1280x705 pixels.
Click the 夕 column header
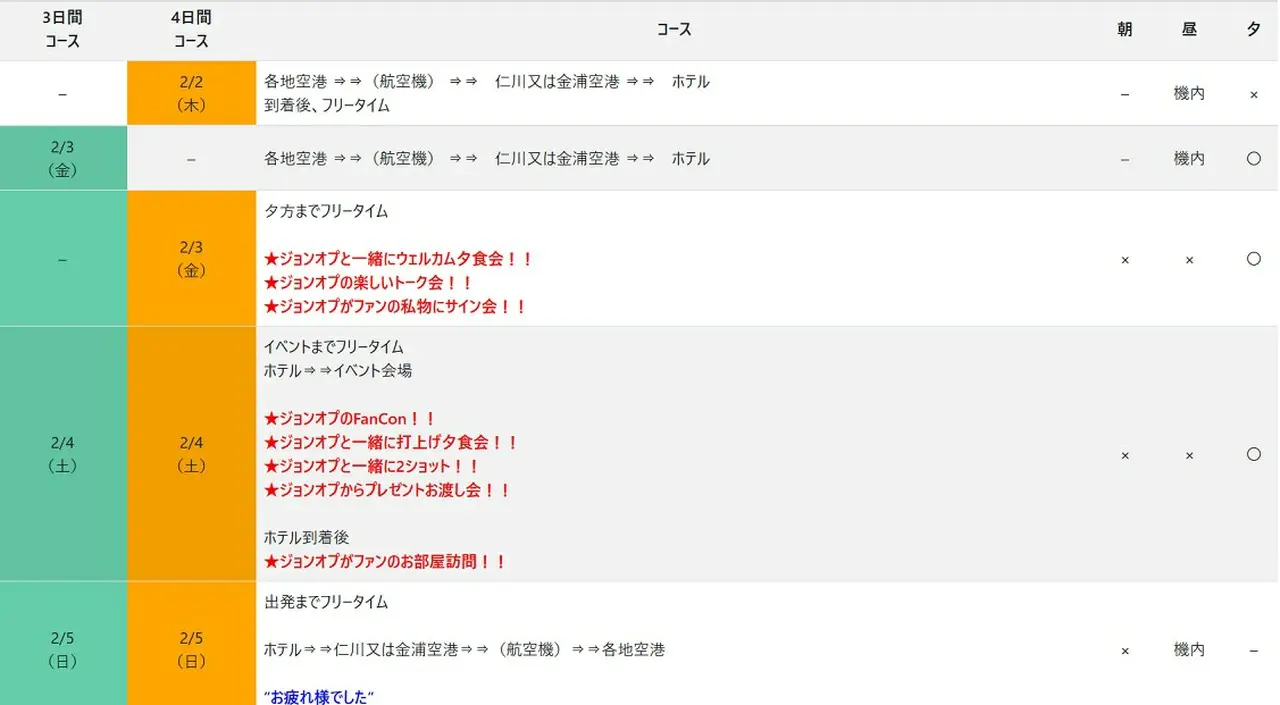1253,30
